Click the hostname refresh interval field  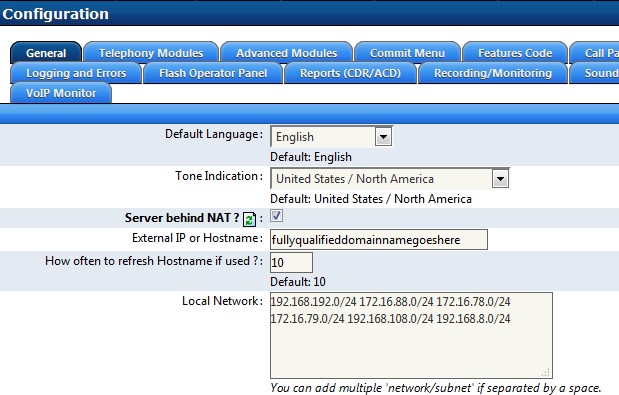click(x=291, y=262)
